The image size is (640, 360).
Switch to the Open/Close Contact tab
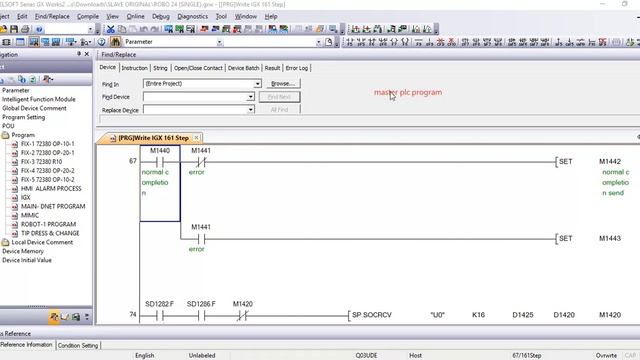[x=198, y=68]
